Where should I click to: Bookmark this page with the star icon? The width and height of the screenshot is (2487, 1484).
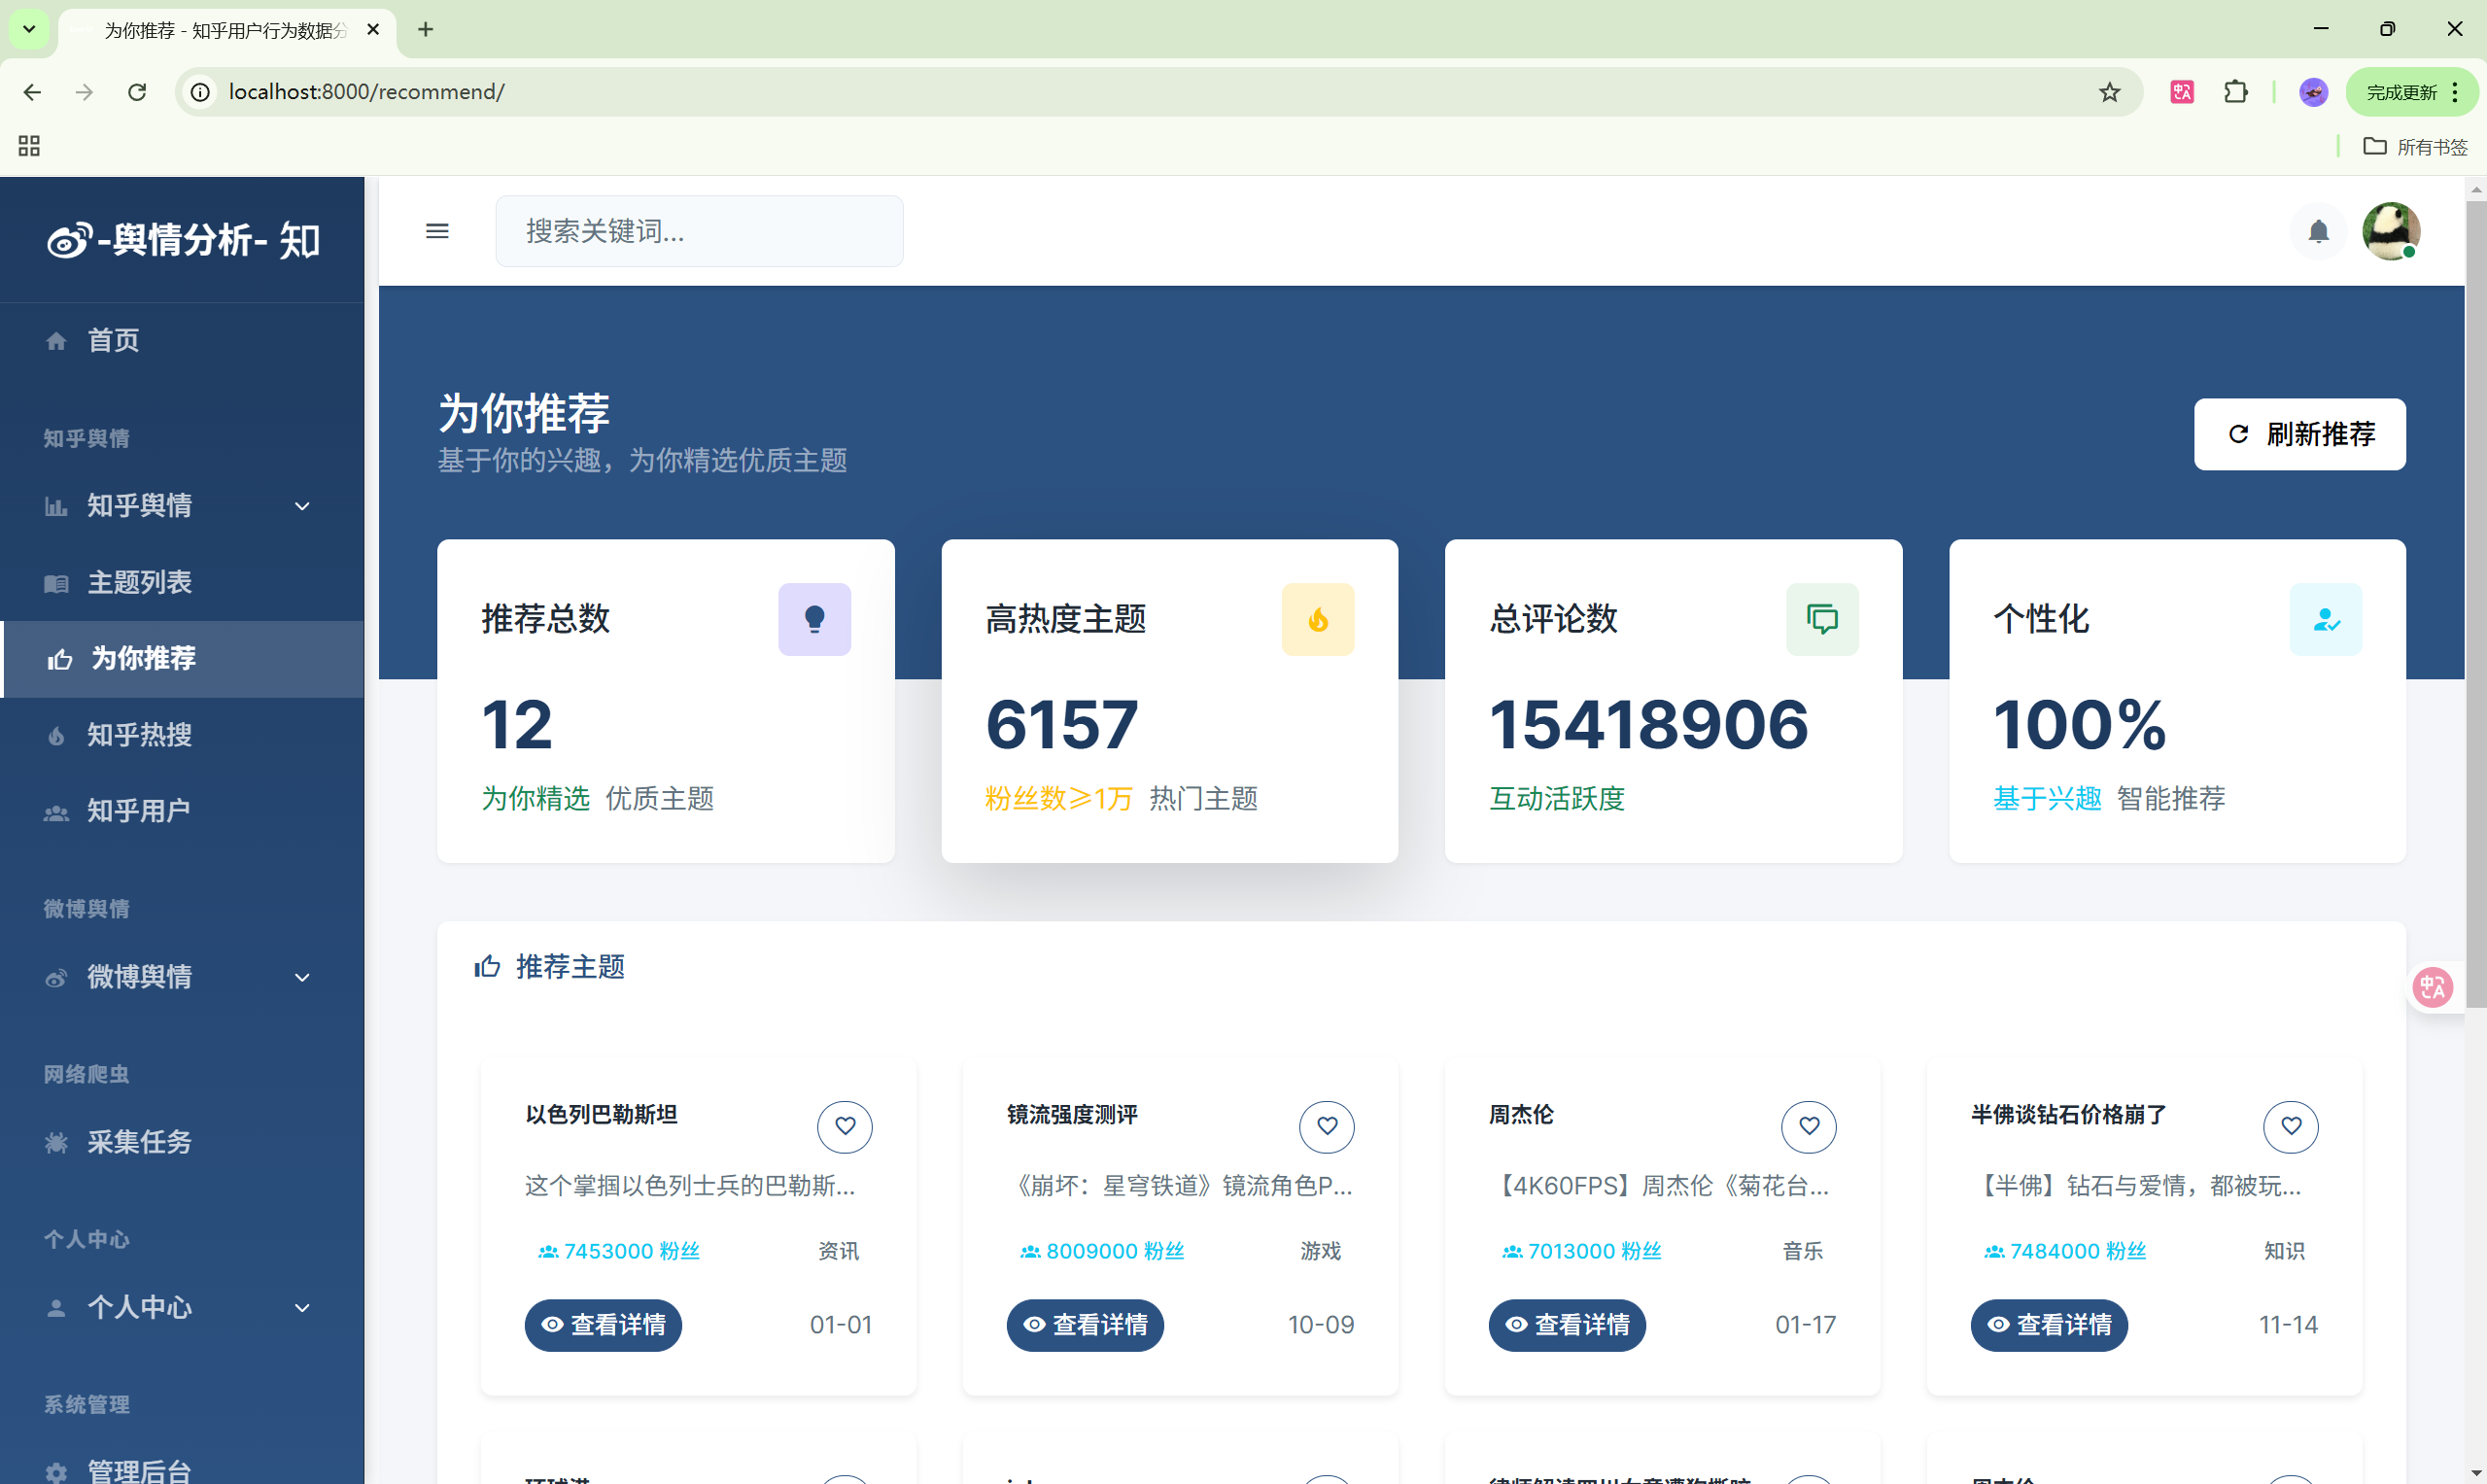coord(2109,92)
